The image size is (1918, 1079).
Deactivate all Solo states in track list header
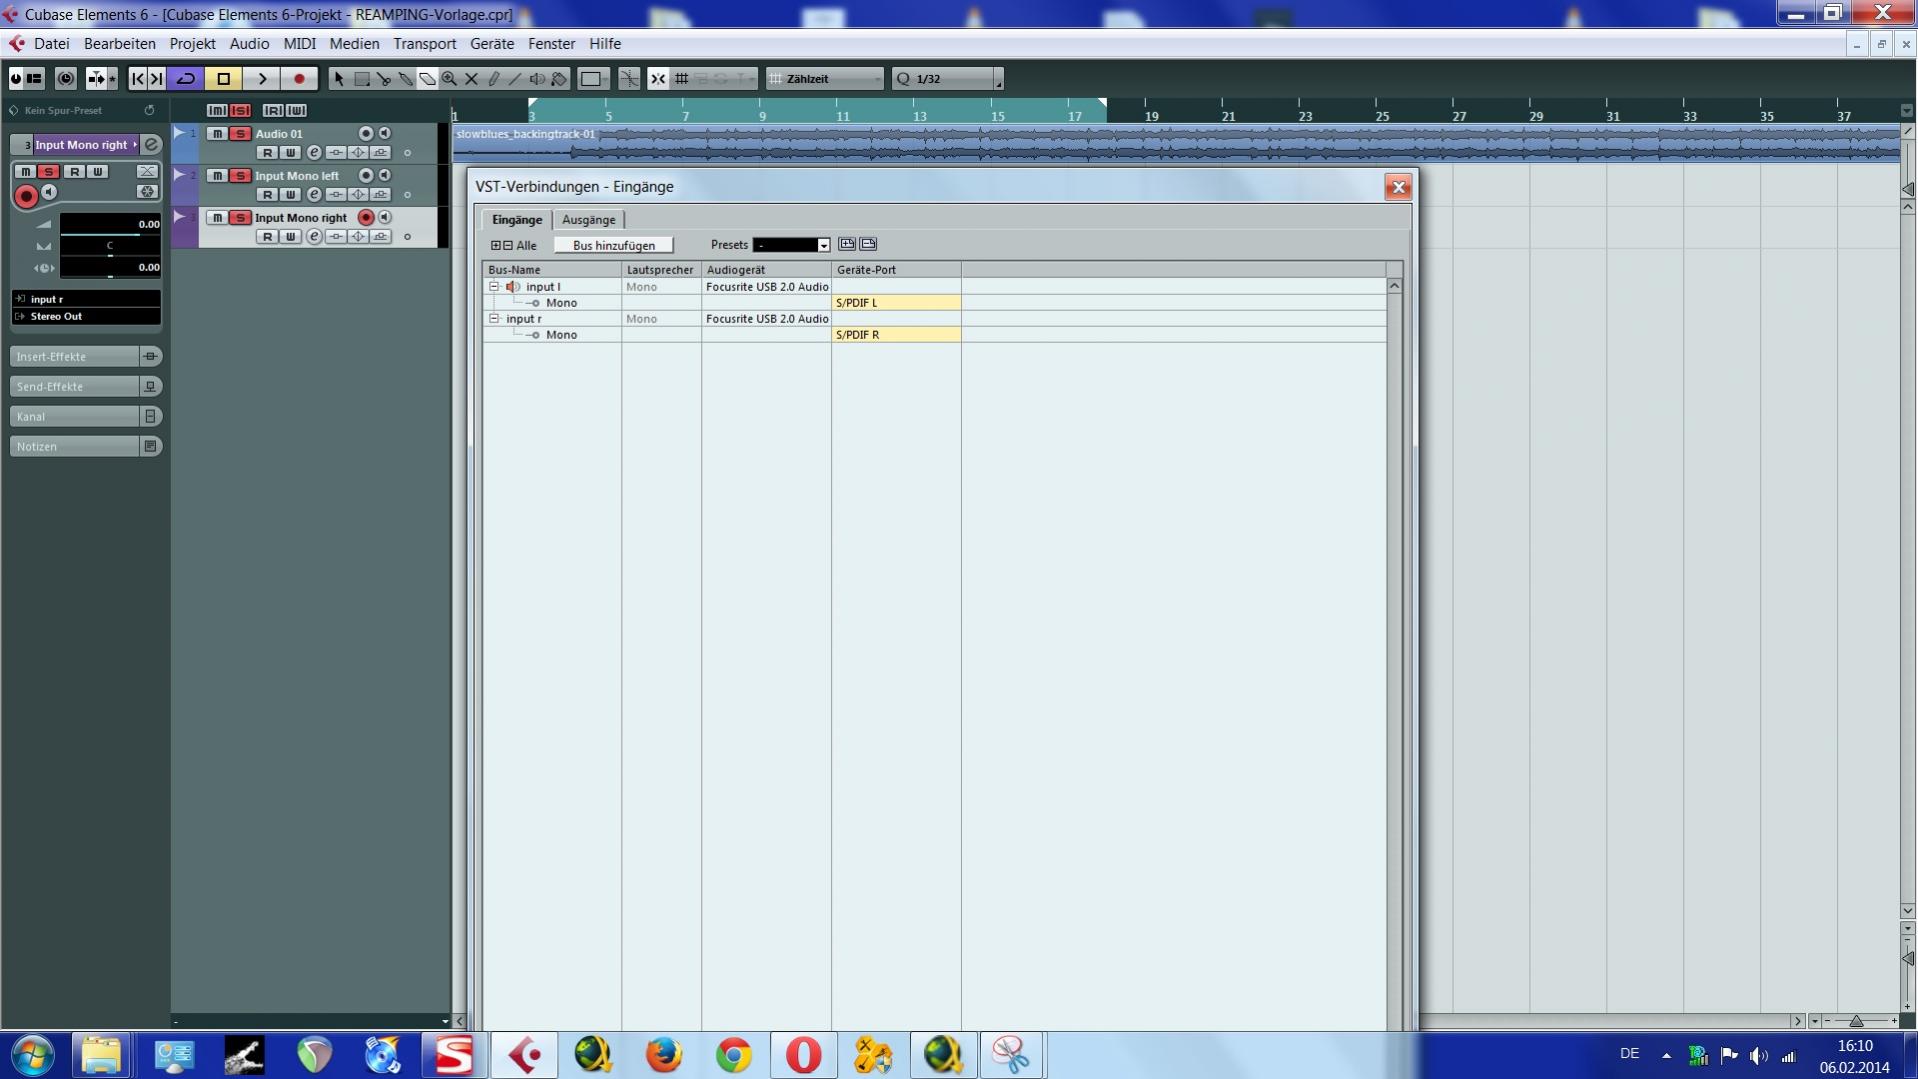pyautogui.click(x=240, y=110)
